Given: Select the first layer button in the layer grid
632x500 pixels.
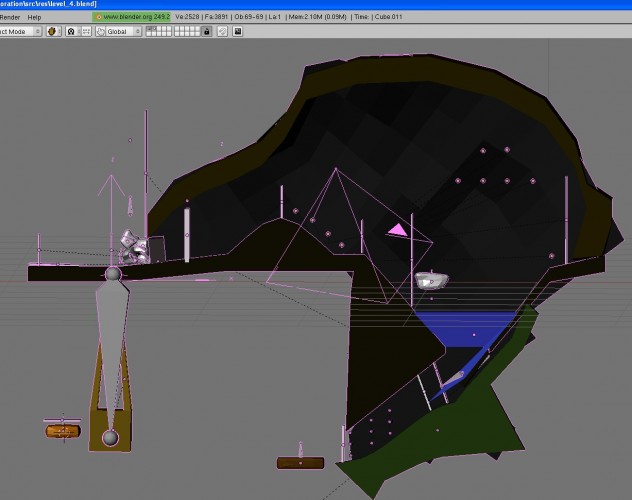Looking at the screenshot, I should (148, 29).
